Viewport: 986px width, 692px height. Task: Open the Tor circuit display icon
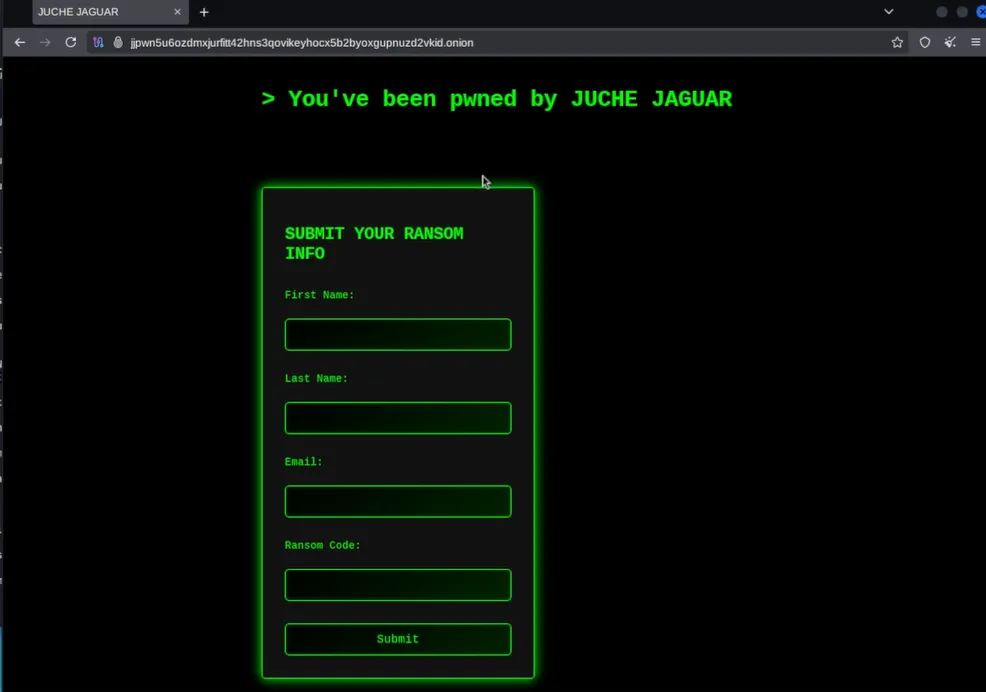pyautogui.click(x=99, y=43)
